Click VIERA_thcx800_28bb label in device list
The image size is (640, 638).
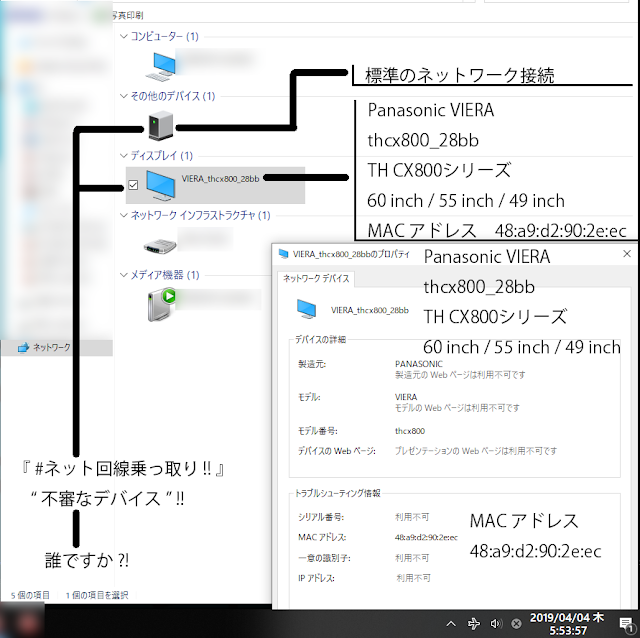tap(220, 178)
